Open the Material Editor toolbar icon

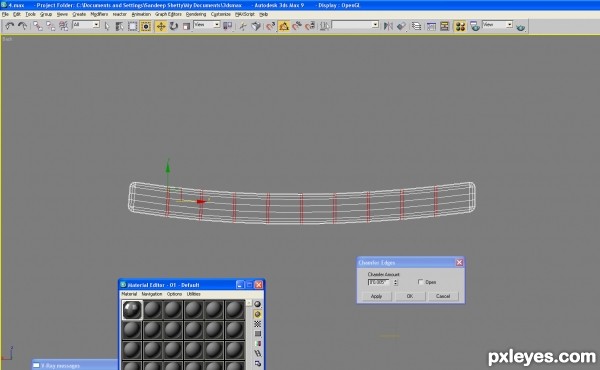click(460, 26)
